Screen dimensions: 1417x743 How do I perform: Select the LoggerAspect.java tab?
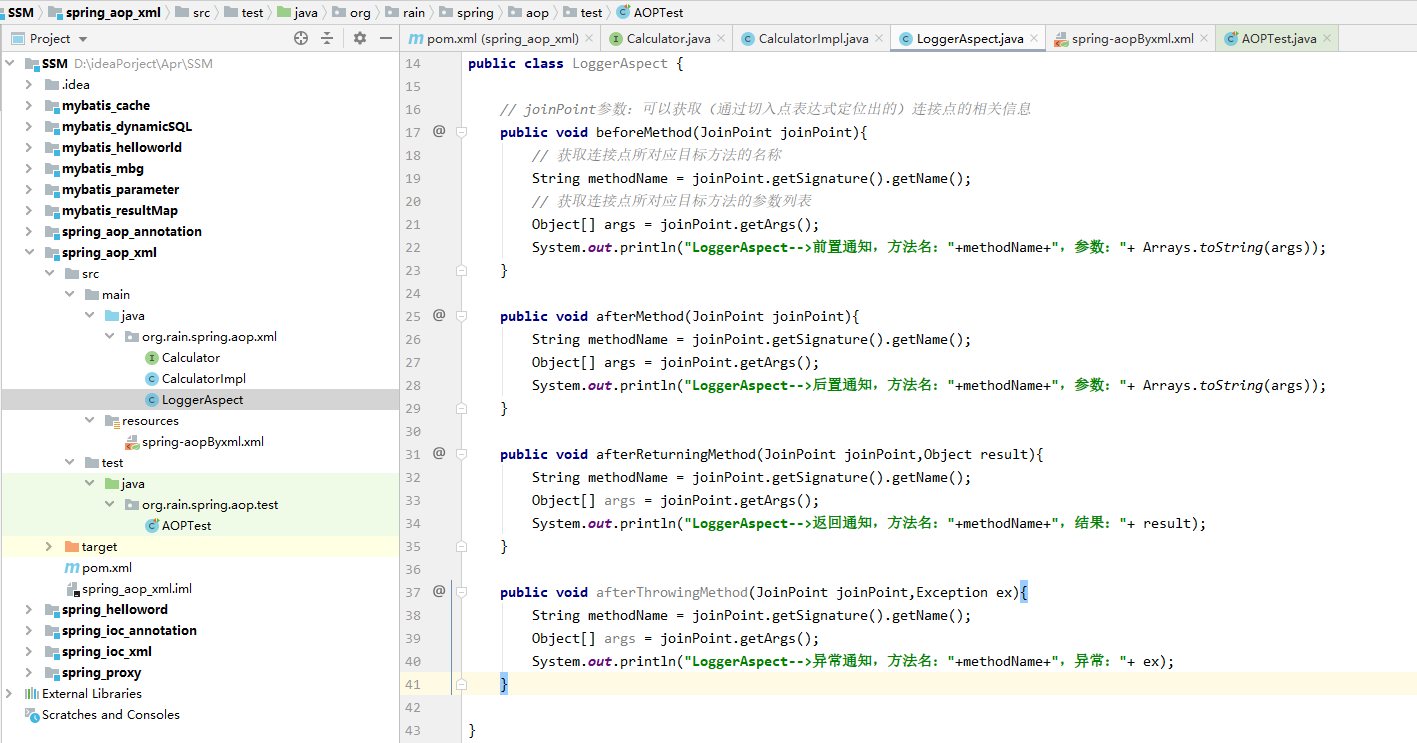coord(970,39)
